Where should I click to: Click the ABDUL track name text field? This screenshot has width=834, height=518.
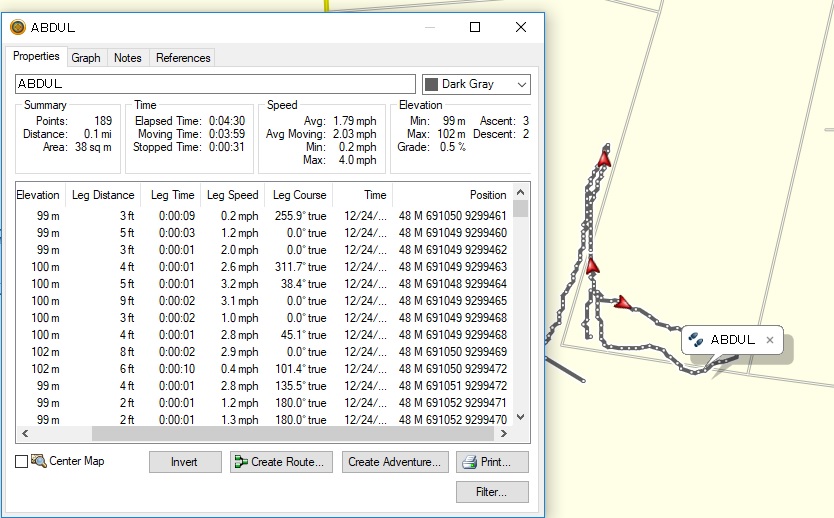[215, 84]
